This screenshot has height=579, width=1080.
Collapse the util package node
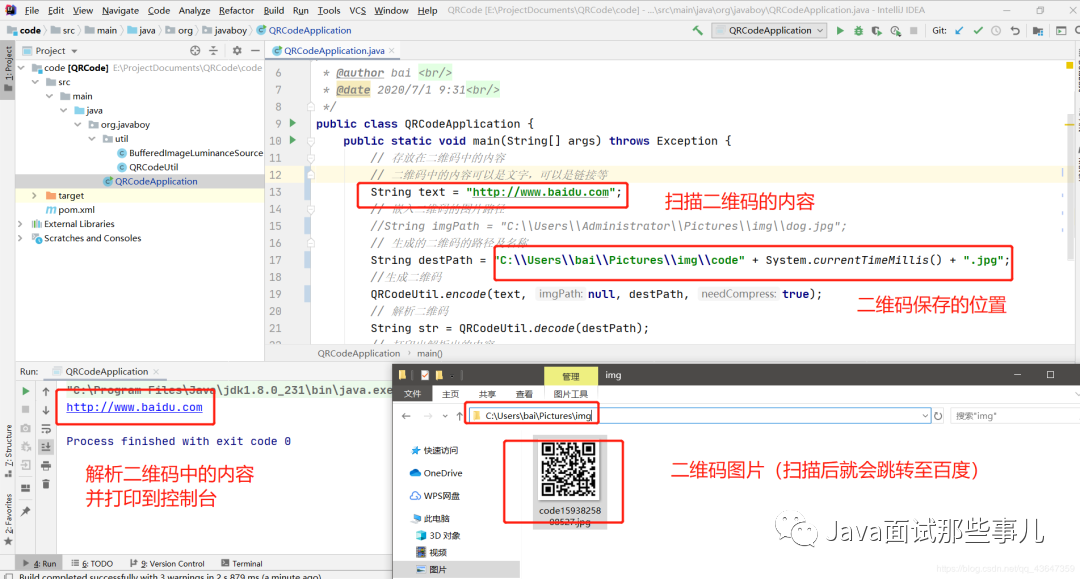[x=92, y=139]
